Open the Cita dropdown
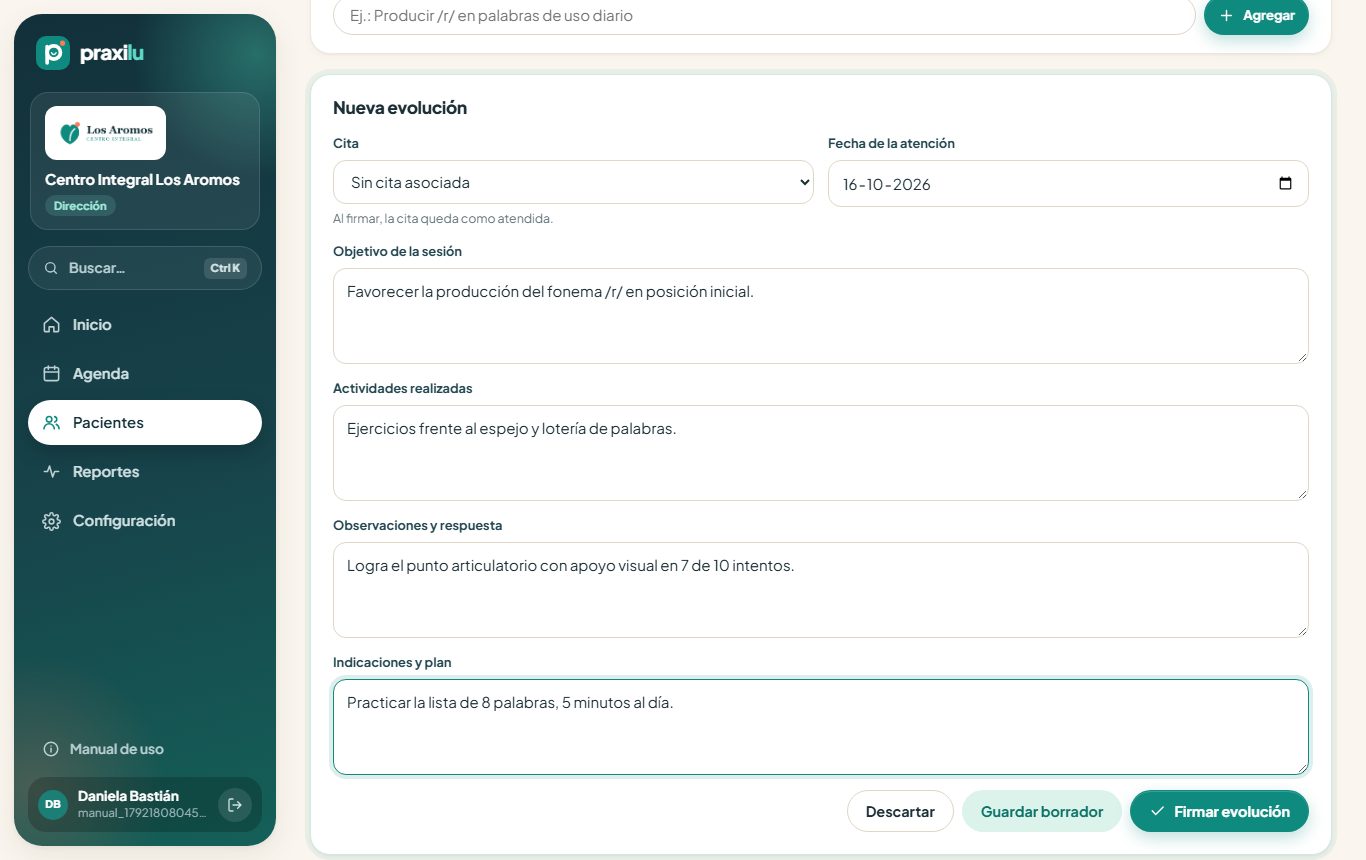Image resolution: width=1366 pixels, height=860 pixels. pyautogui.click(x=573, y=182)
